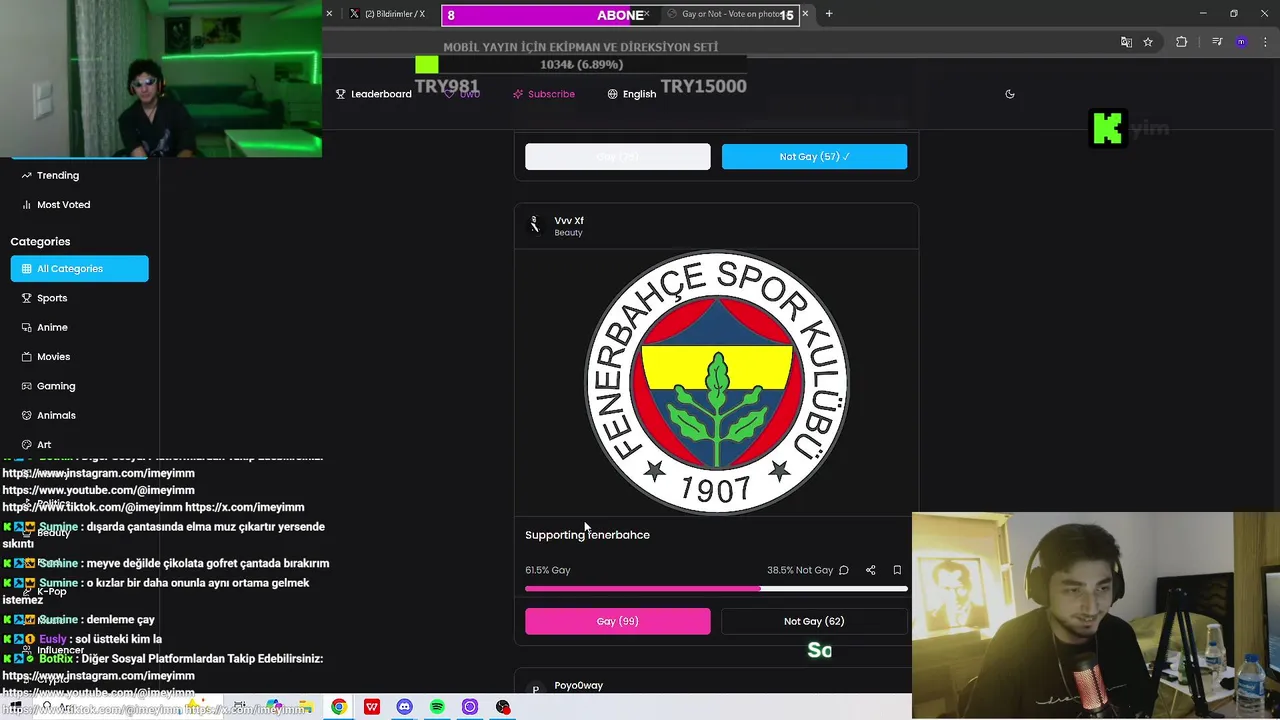The width and height of the screenshot is (1280, 720).
Task: Open comments on the Fenerbahçe post
Action: click(x=844, y=570)
